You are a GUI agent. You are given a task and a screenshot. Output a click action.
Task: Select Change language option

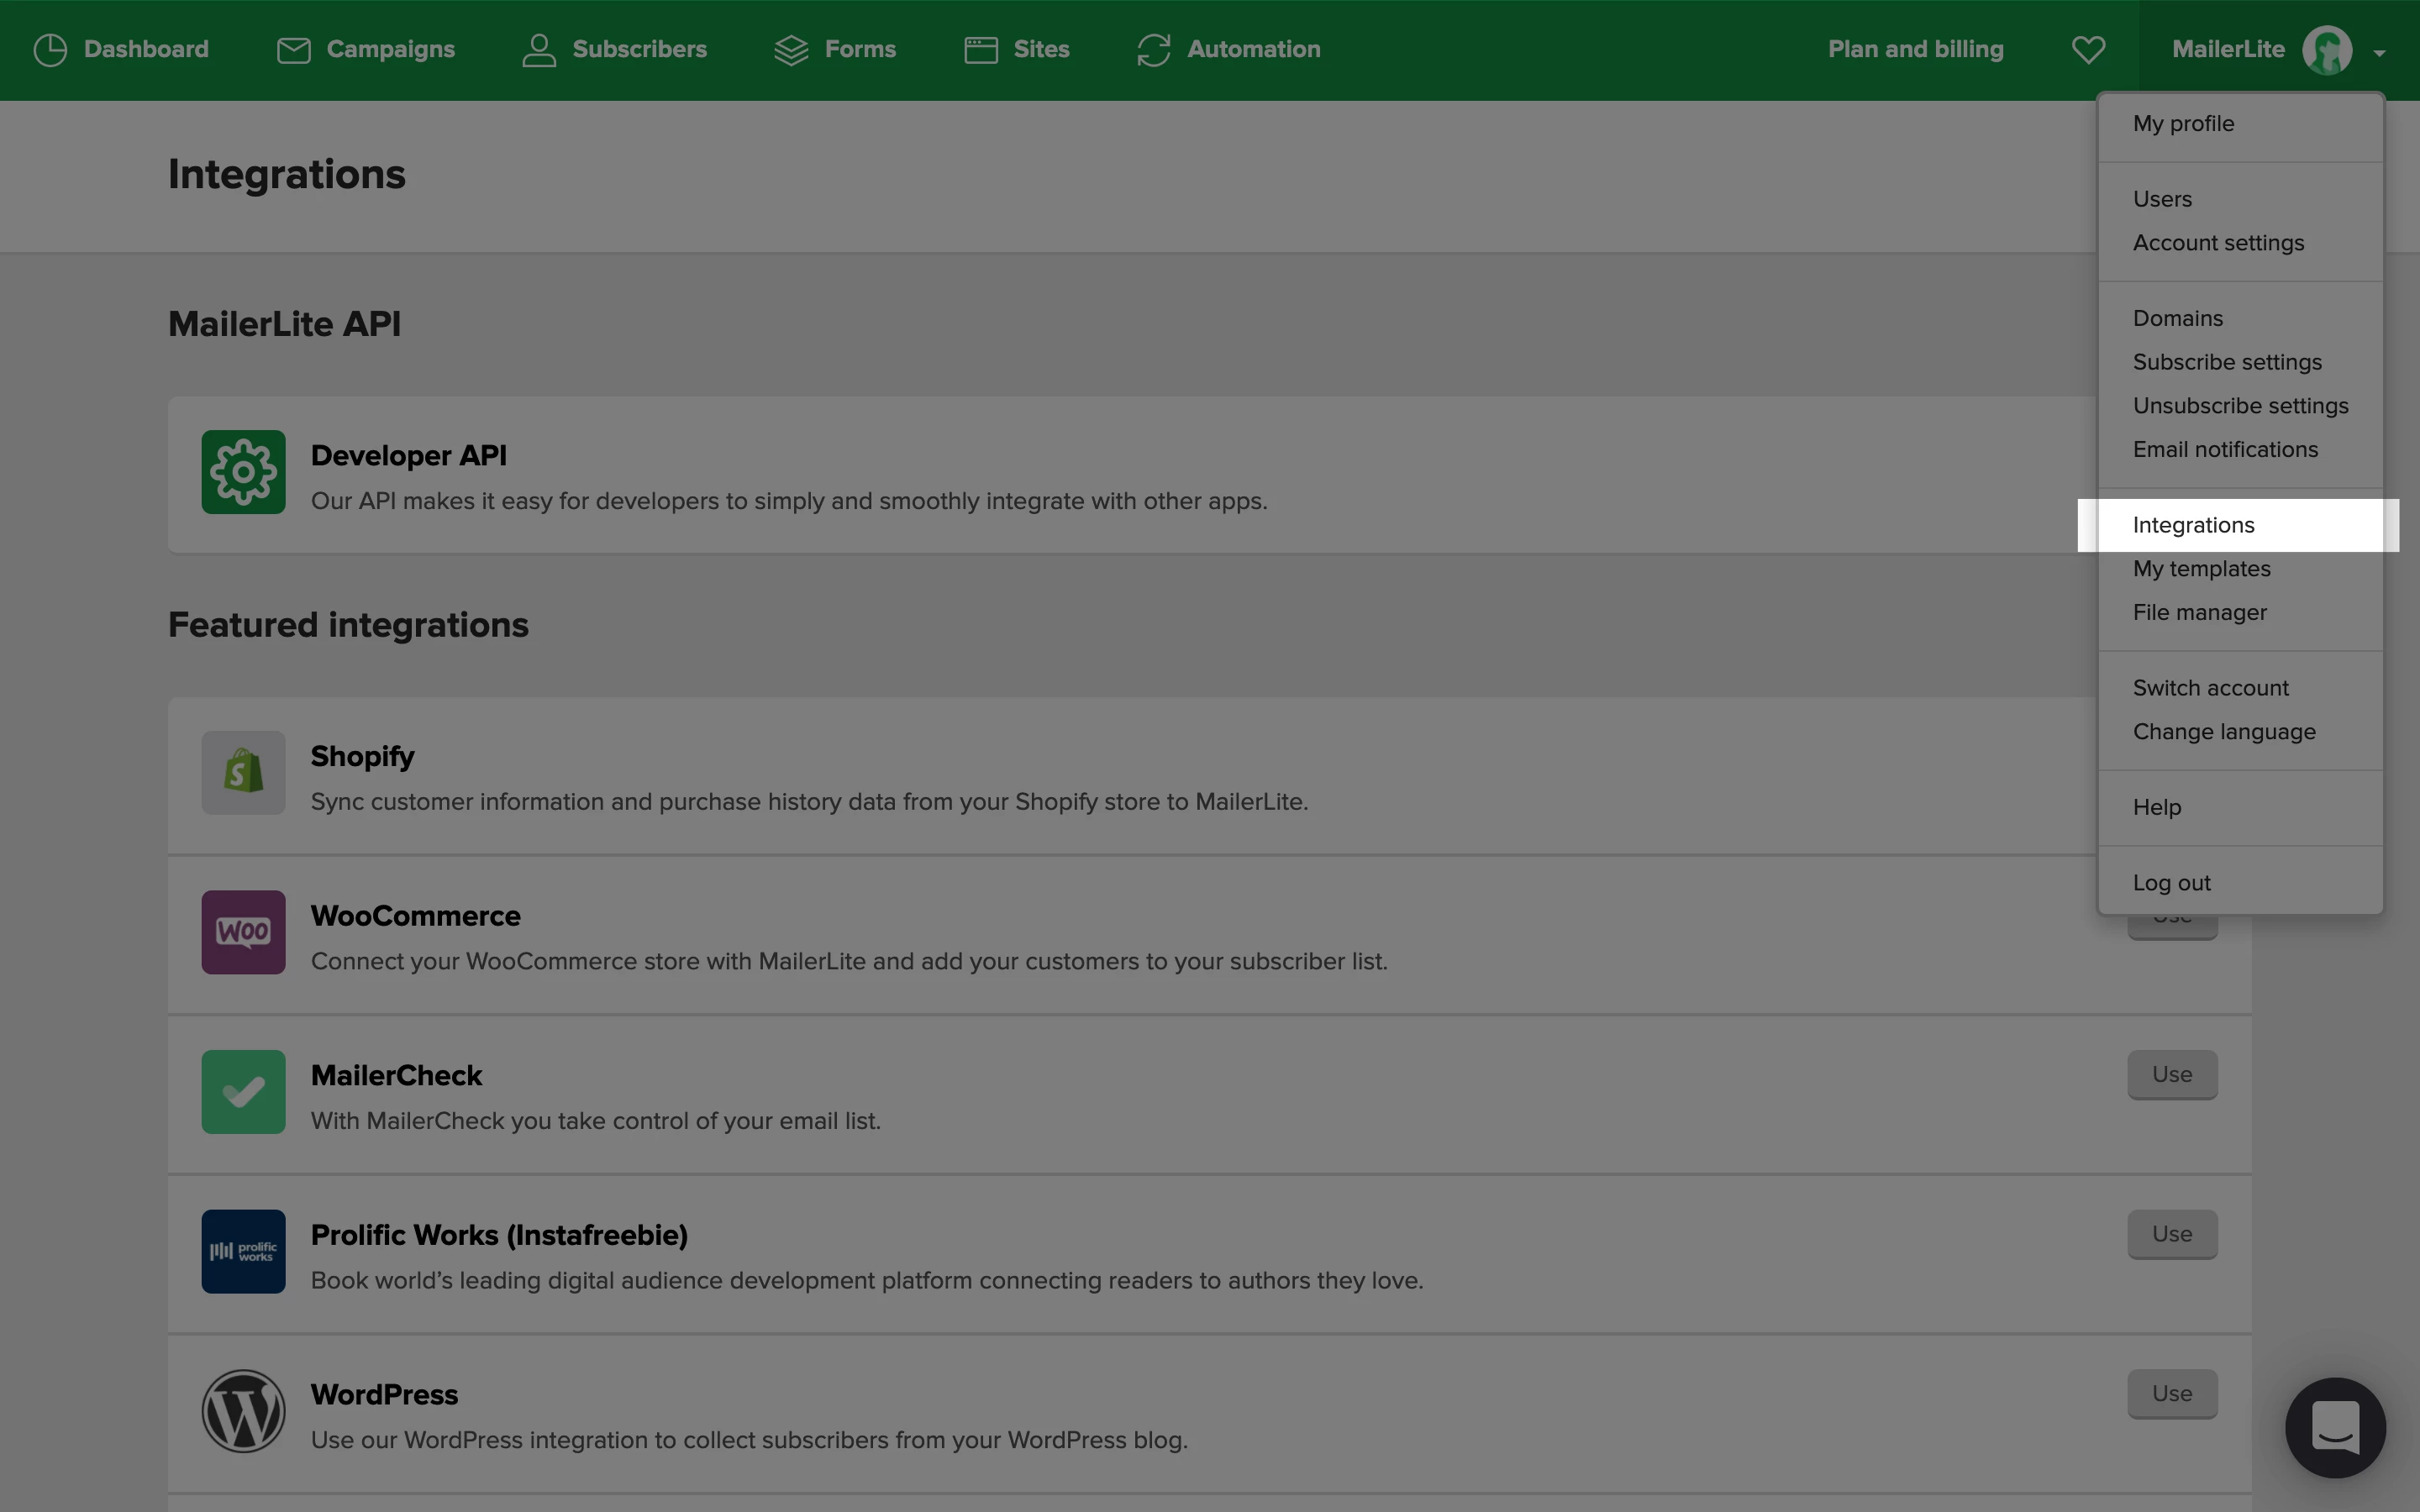[x=2223, y=732]
